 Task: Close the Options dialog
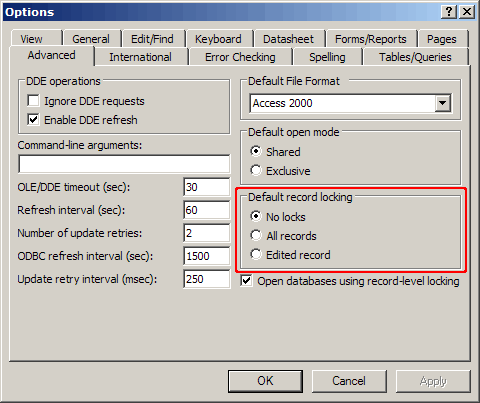(467, 12)
